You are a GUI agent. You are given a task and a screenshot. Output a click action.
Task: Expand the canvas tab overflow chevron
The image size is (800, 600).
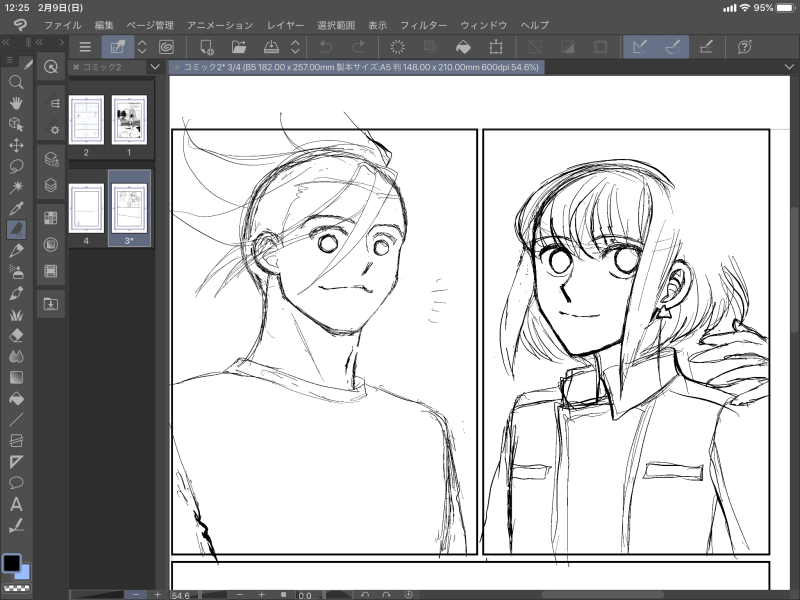pos(789,67)
